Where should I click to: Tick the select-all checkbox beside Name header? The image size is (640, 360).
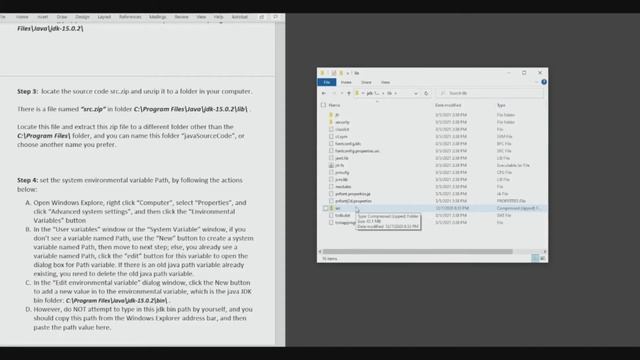[x=324, y=105]
